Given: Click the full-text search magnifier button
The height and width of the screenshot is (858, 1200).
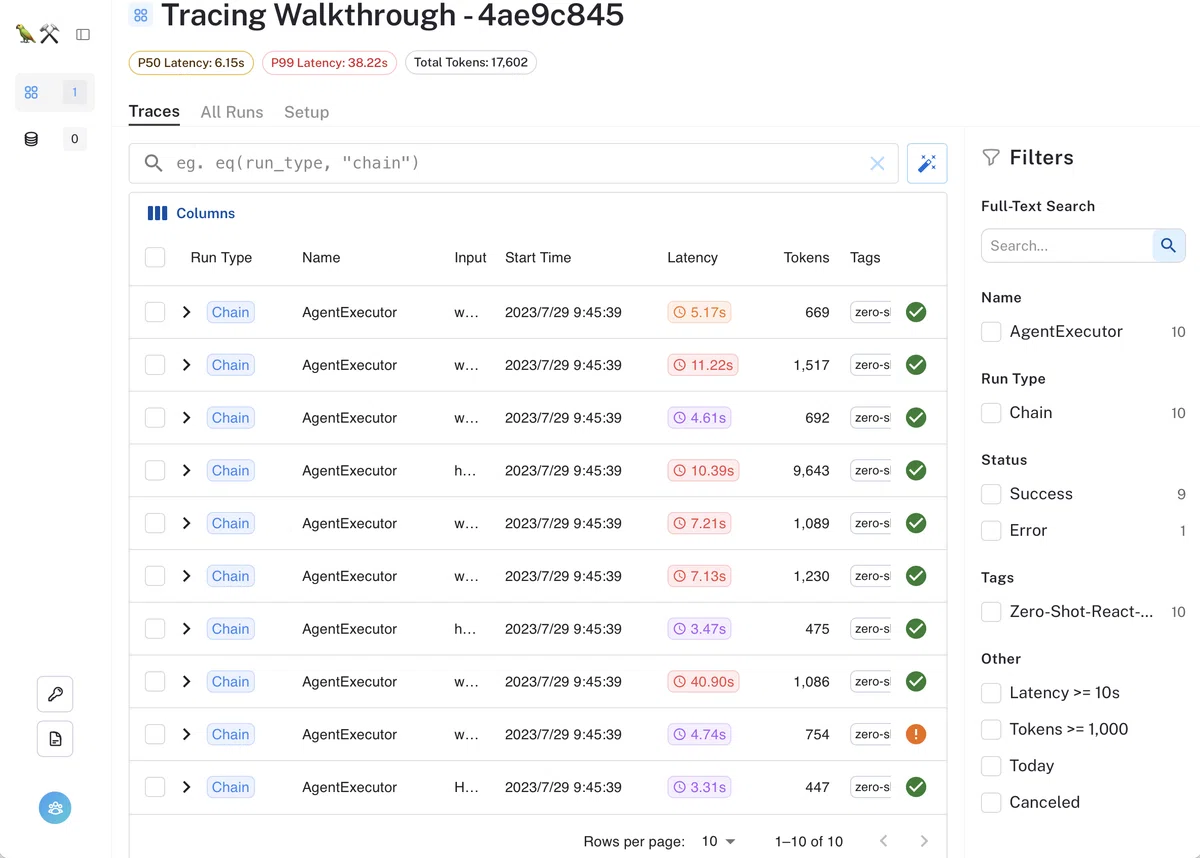Looking at the screenshot, I should (x=1168, y=245).
